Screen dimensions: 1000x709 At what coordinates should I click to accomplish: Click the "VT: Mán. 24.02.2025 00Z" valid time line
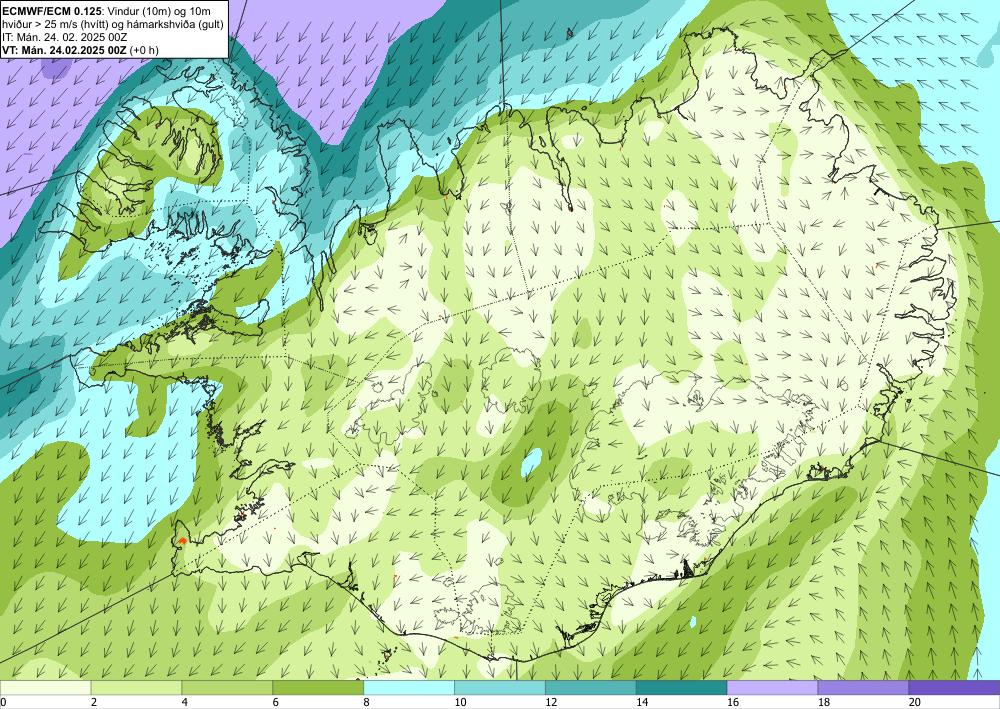pos(65,50)
